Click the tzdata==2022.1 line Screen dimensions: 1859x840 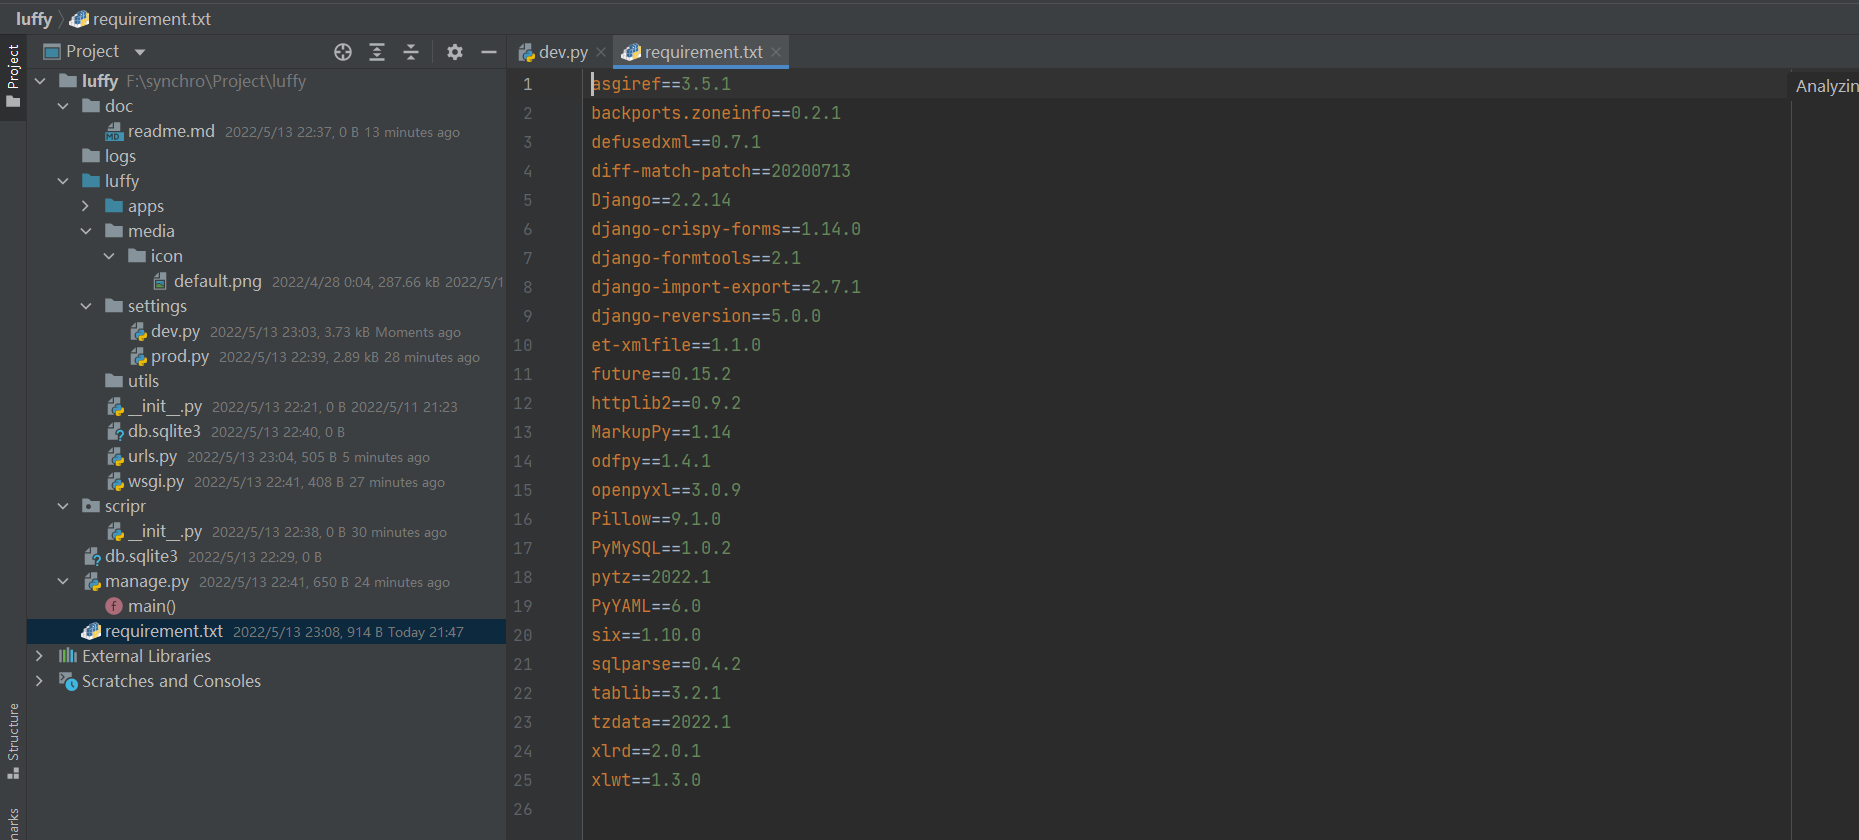click(x=661, y=722)
